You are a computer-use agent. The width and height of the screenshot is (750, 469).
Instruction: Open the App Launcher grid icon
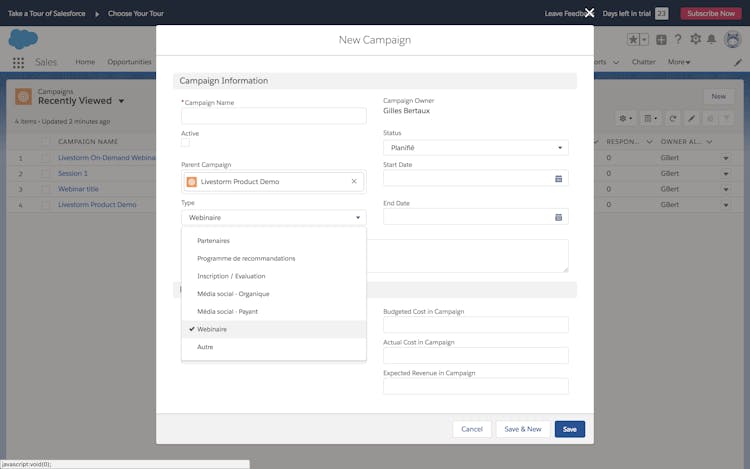point(18,62)
